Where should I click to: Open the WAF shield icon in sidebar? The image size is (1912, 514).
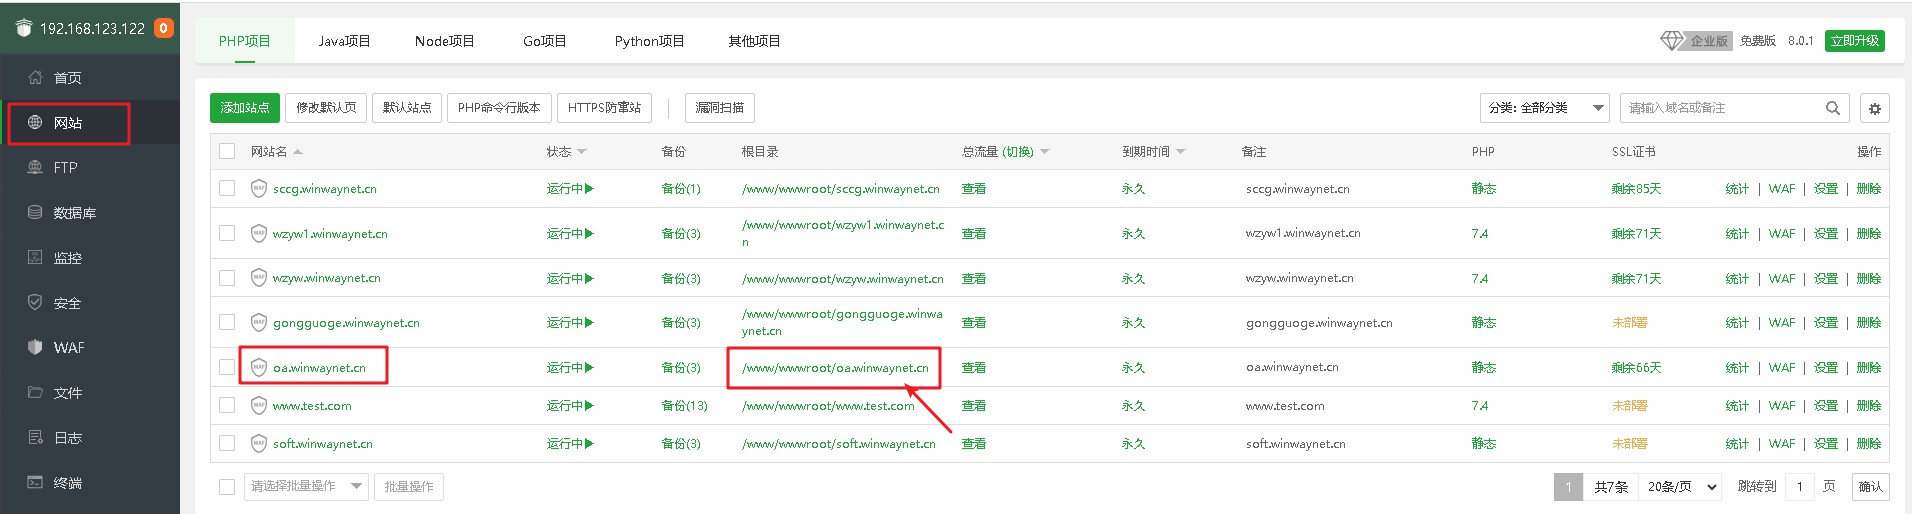pyautogui.click(x=35, y=348)
